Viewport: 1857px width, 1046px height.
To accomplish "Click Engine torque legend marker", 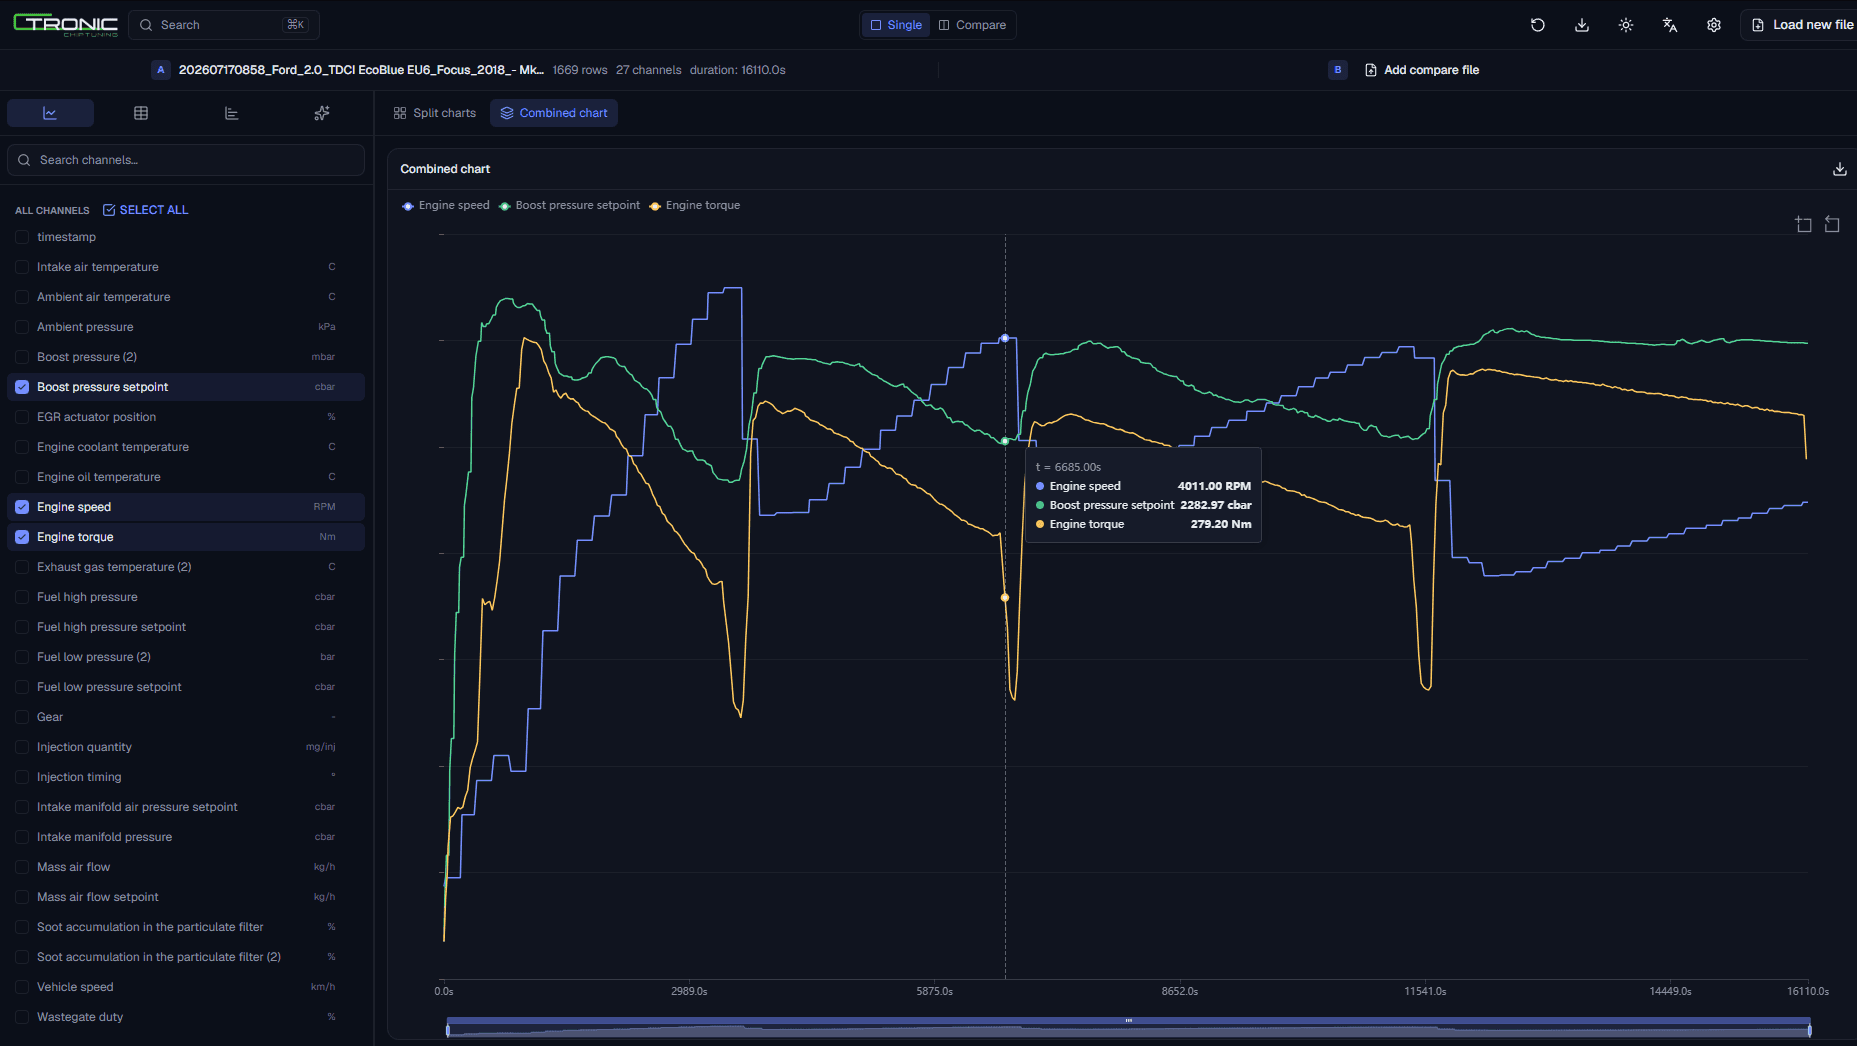I will pyautogui.click(x=655, y=206).
